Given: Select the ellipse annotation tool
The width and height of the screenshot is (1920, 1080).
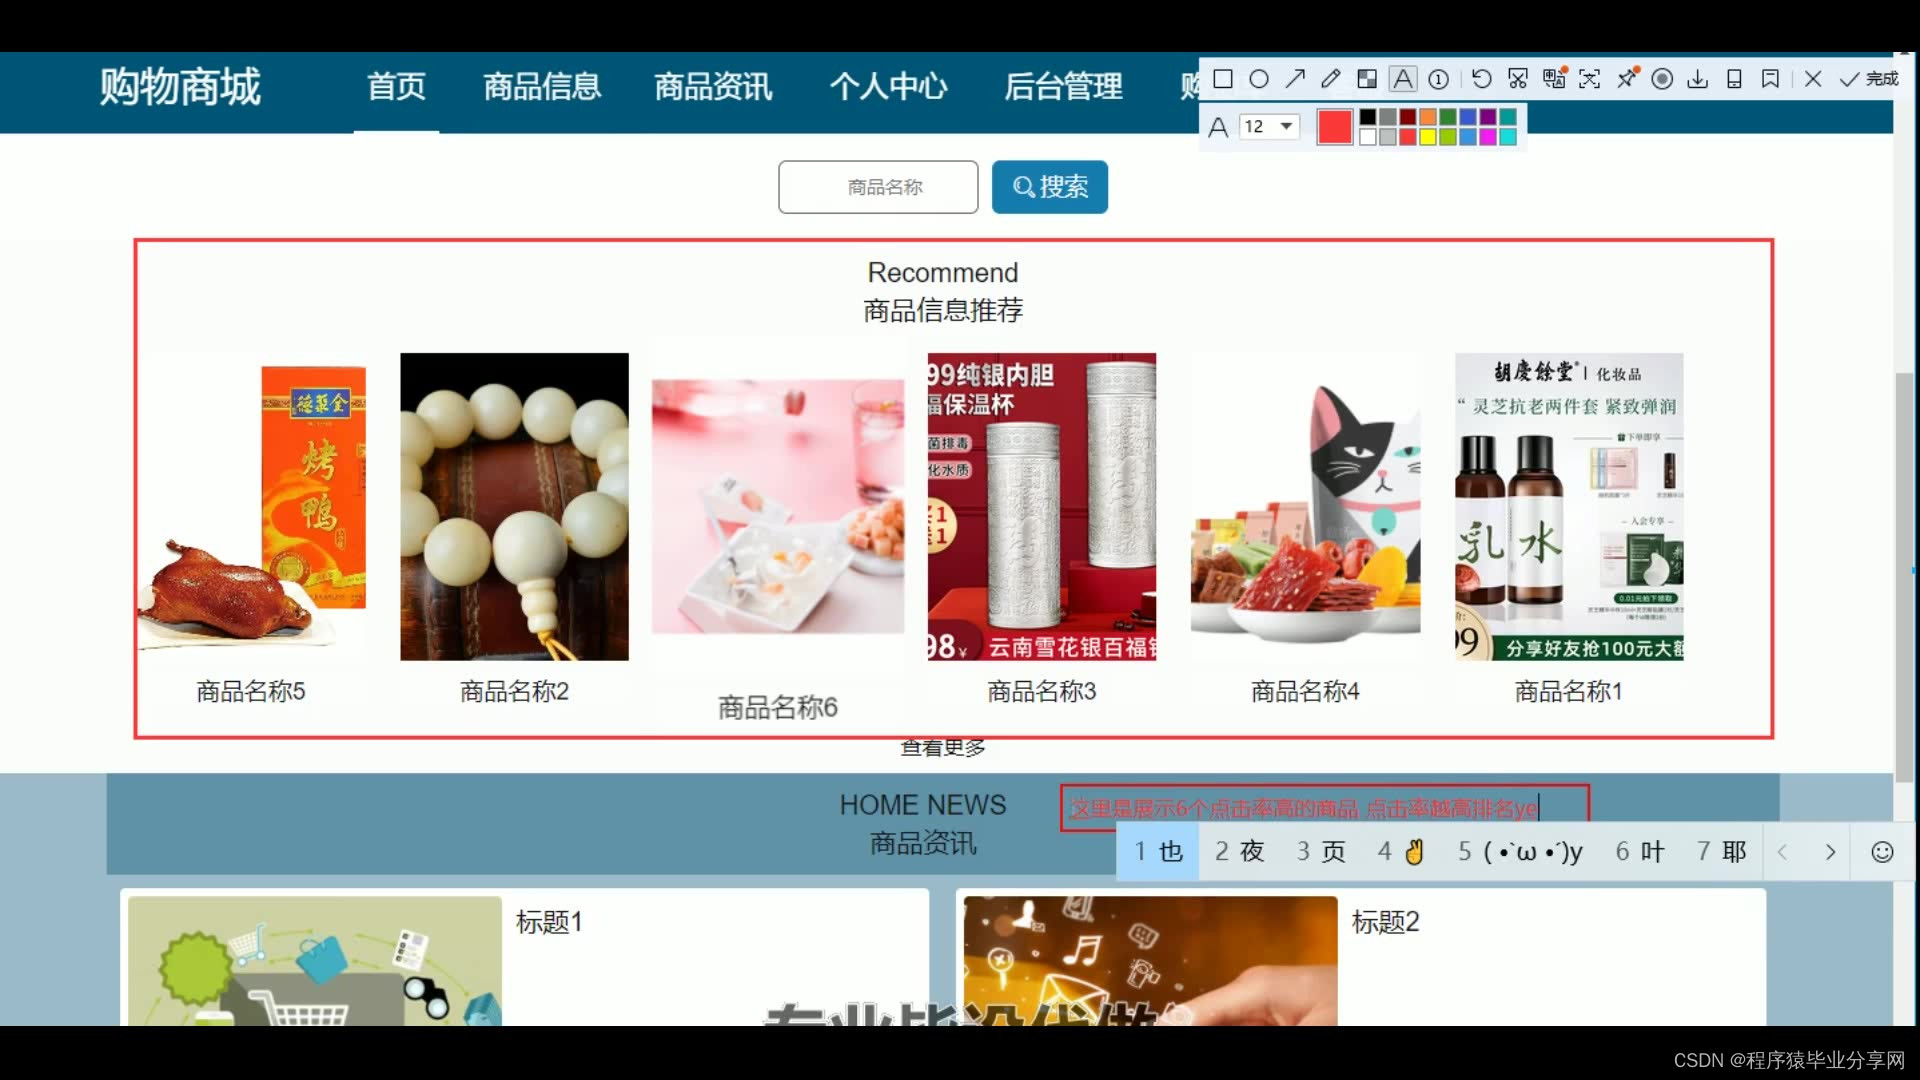Looking at the screenshot, I should tap(1259, 79).
